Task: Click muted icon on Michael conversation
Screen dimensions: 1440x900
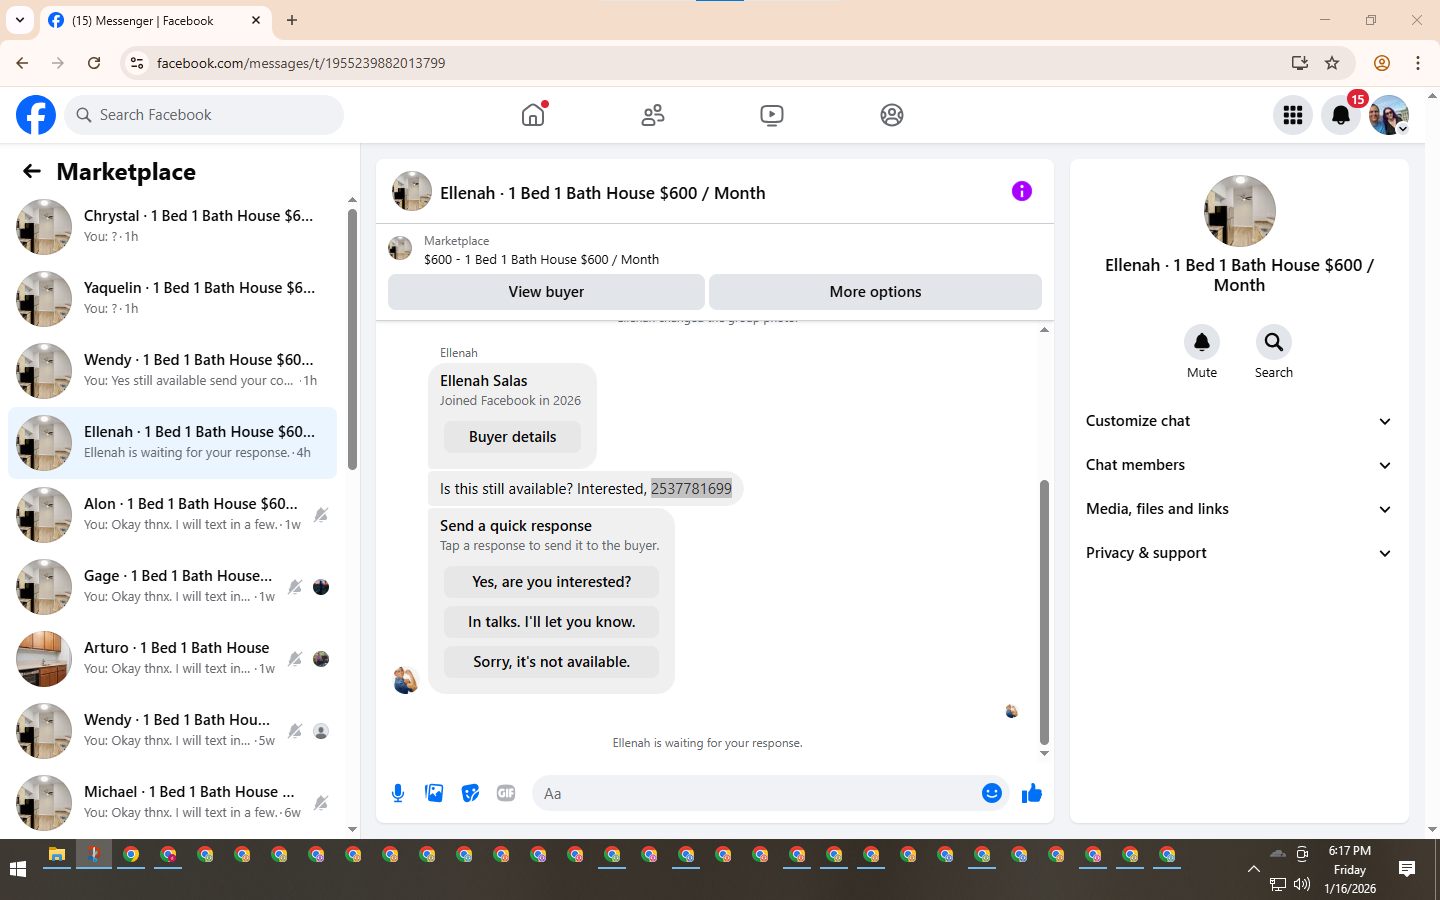Action: tap(321, 803)
